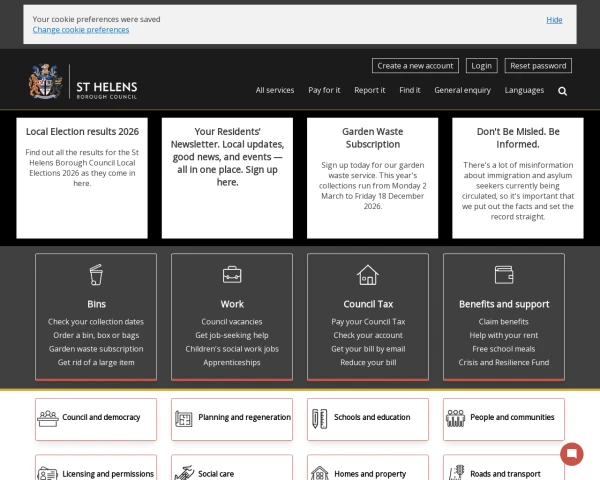Open the Residents' Newsletter sign up card
The width and height of the screenshot is (600, 480).
(227, 178)
